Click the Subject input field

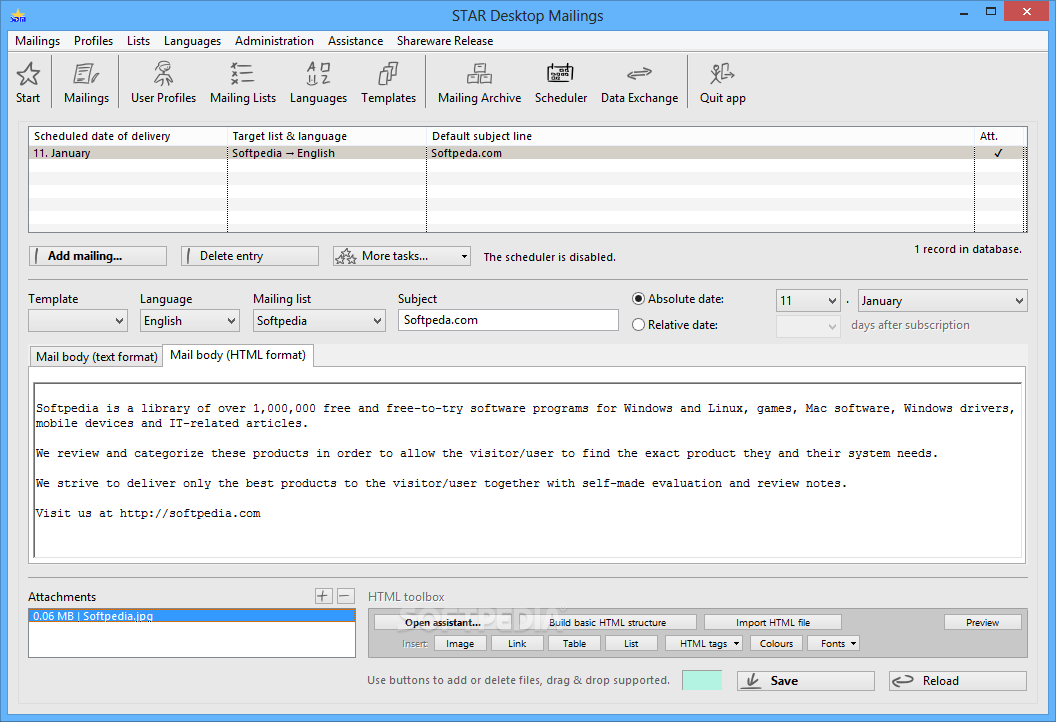508,320
